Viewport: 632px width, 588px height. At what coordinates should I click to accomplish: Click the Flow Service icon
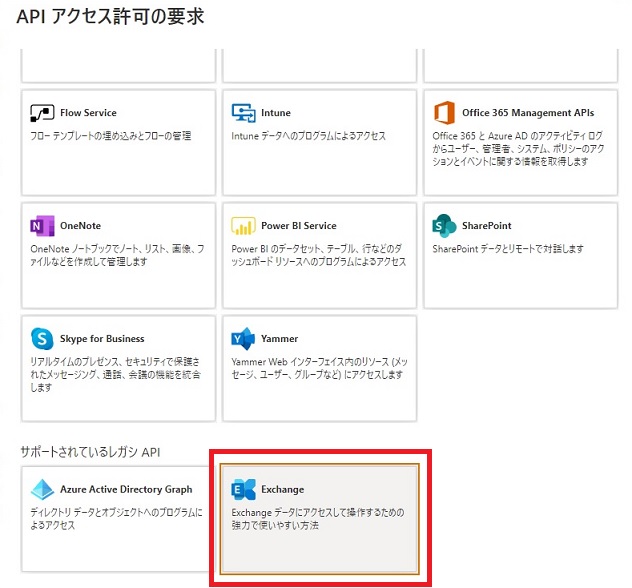(42, 112)
